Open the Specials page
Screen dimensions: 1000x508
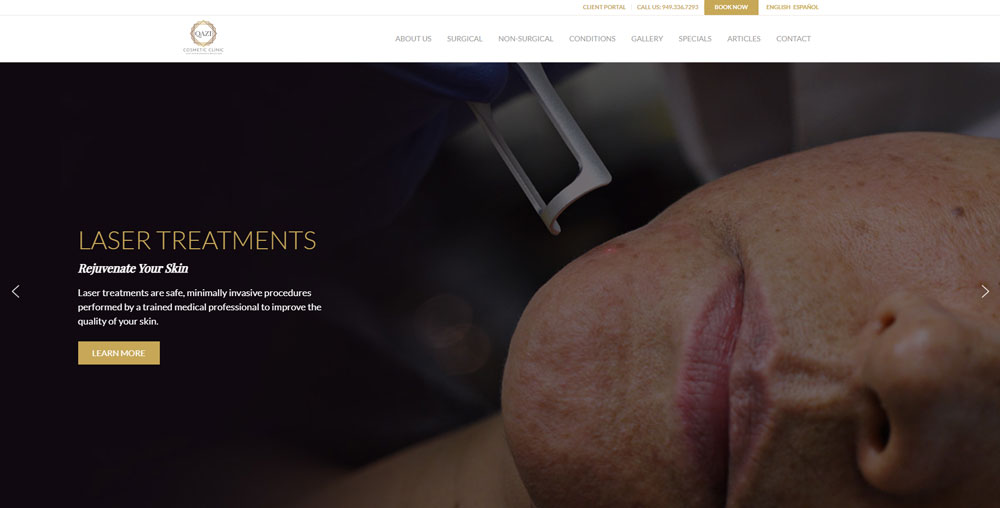pyautogui.click(x=695, y=39)
